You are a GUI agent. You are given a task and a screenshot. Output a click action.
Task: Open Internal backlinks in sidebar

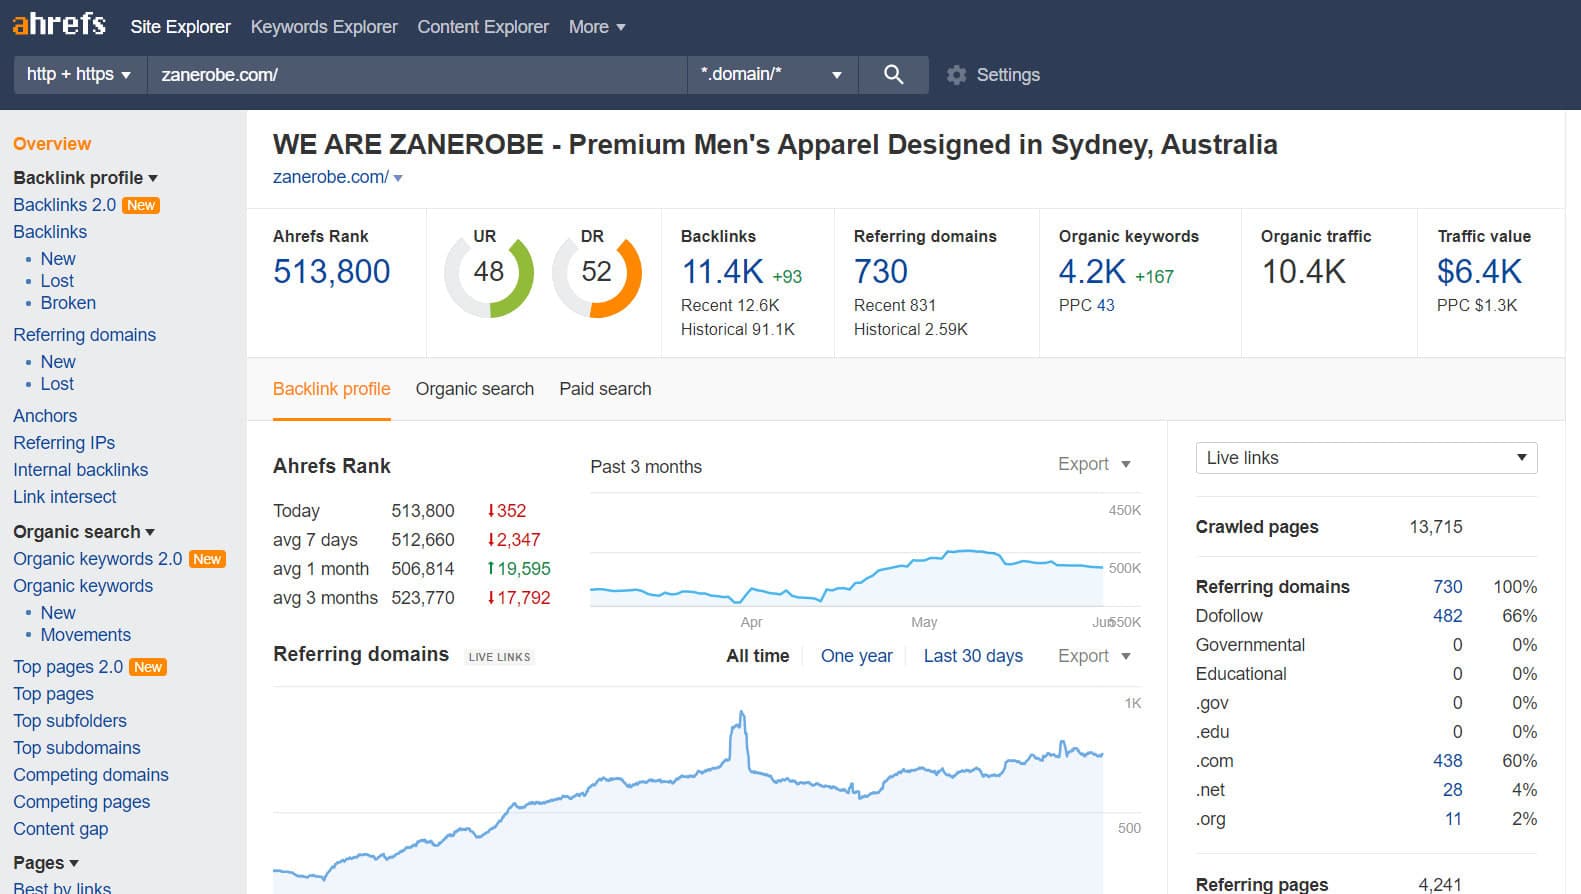point(80,470)
